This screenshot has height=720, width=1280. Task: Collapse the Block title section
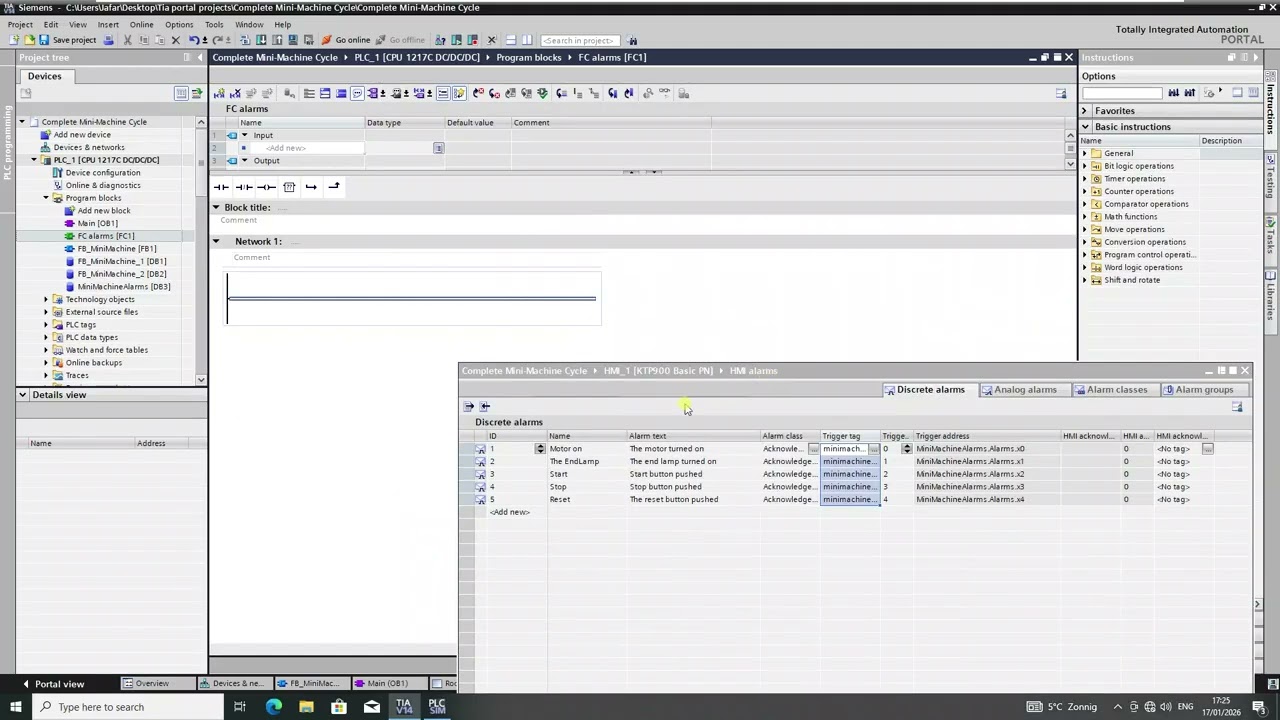215,207
